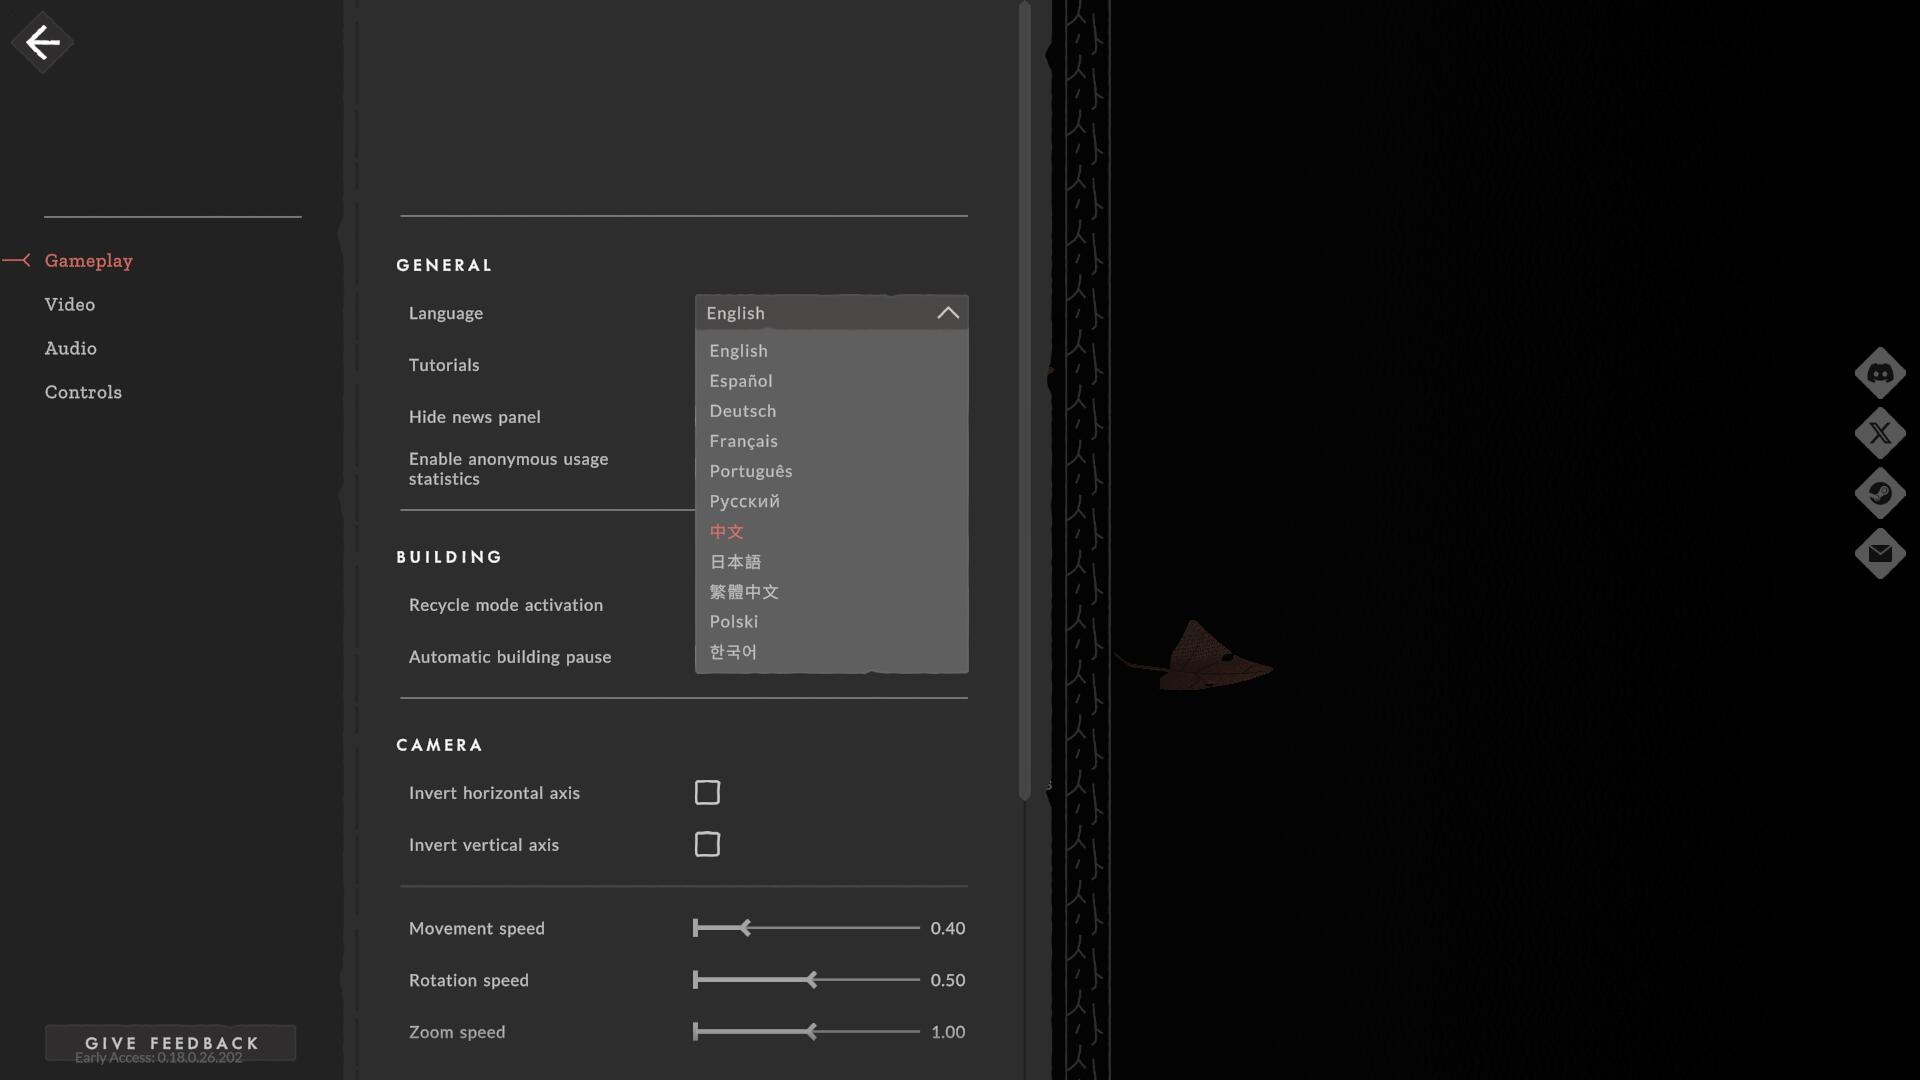Click the settings panel vertical scrollbar
The image size is (1920, 1080).
pos(1024,400)
